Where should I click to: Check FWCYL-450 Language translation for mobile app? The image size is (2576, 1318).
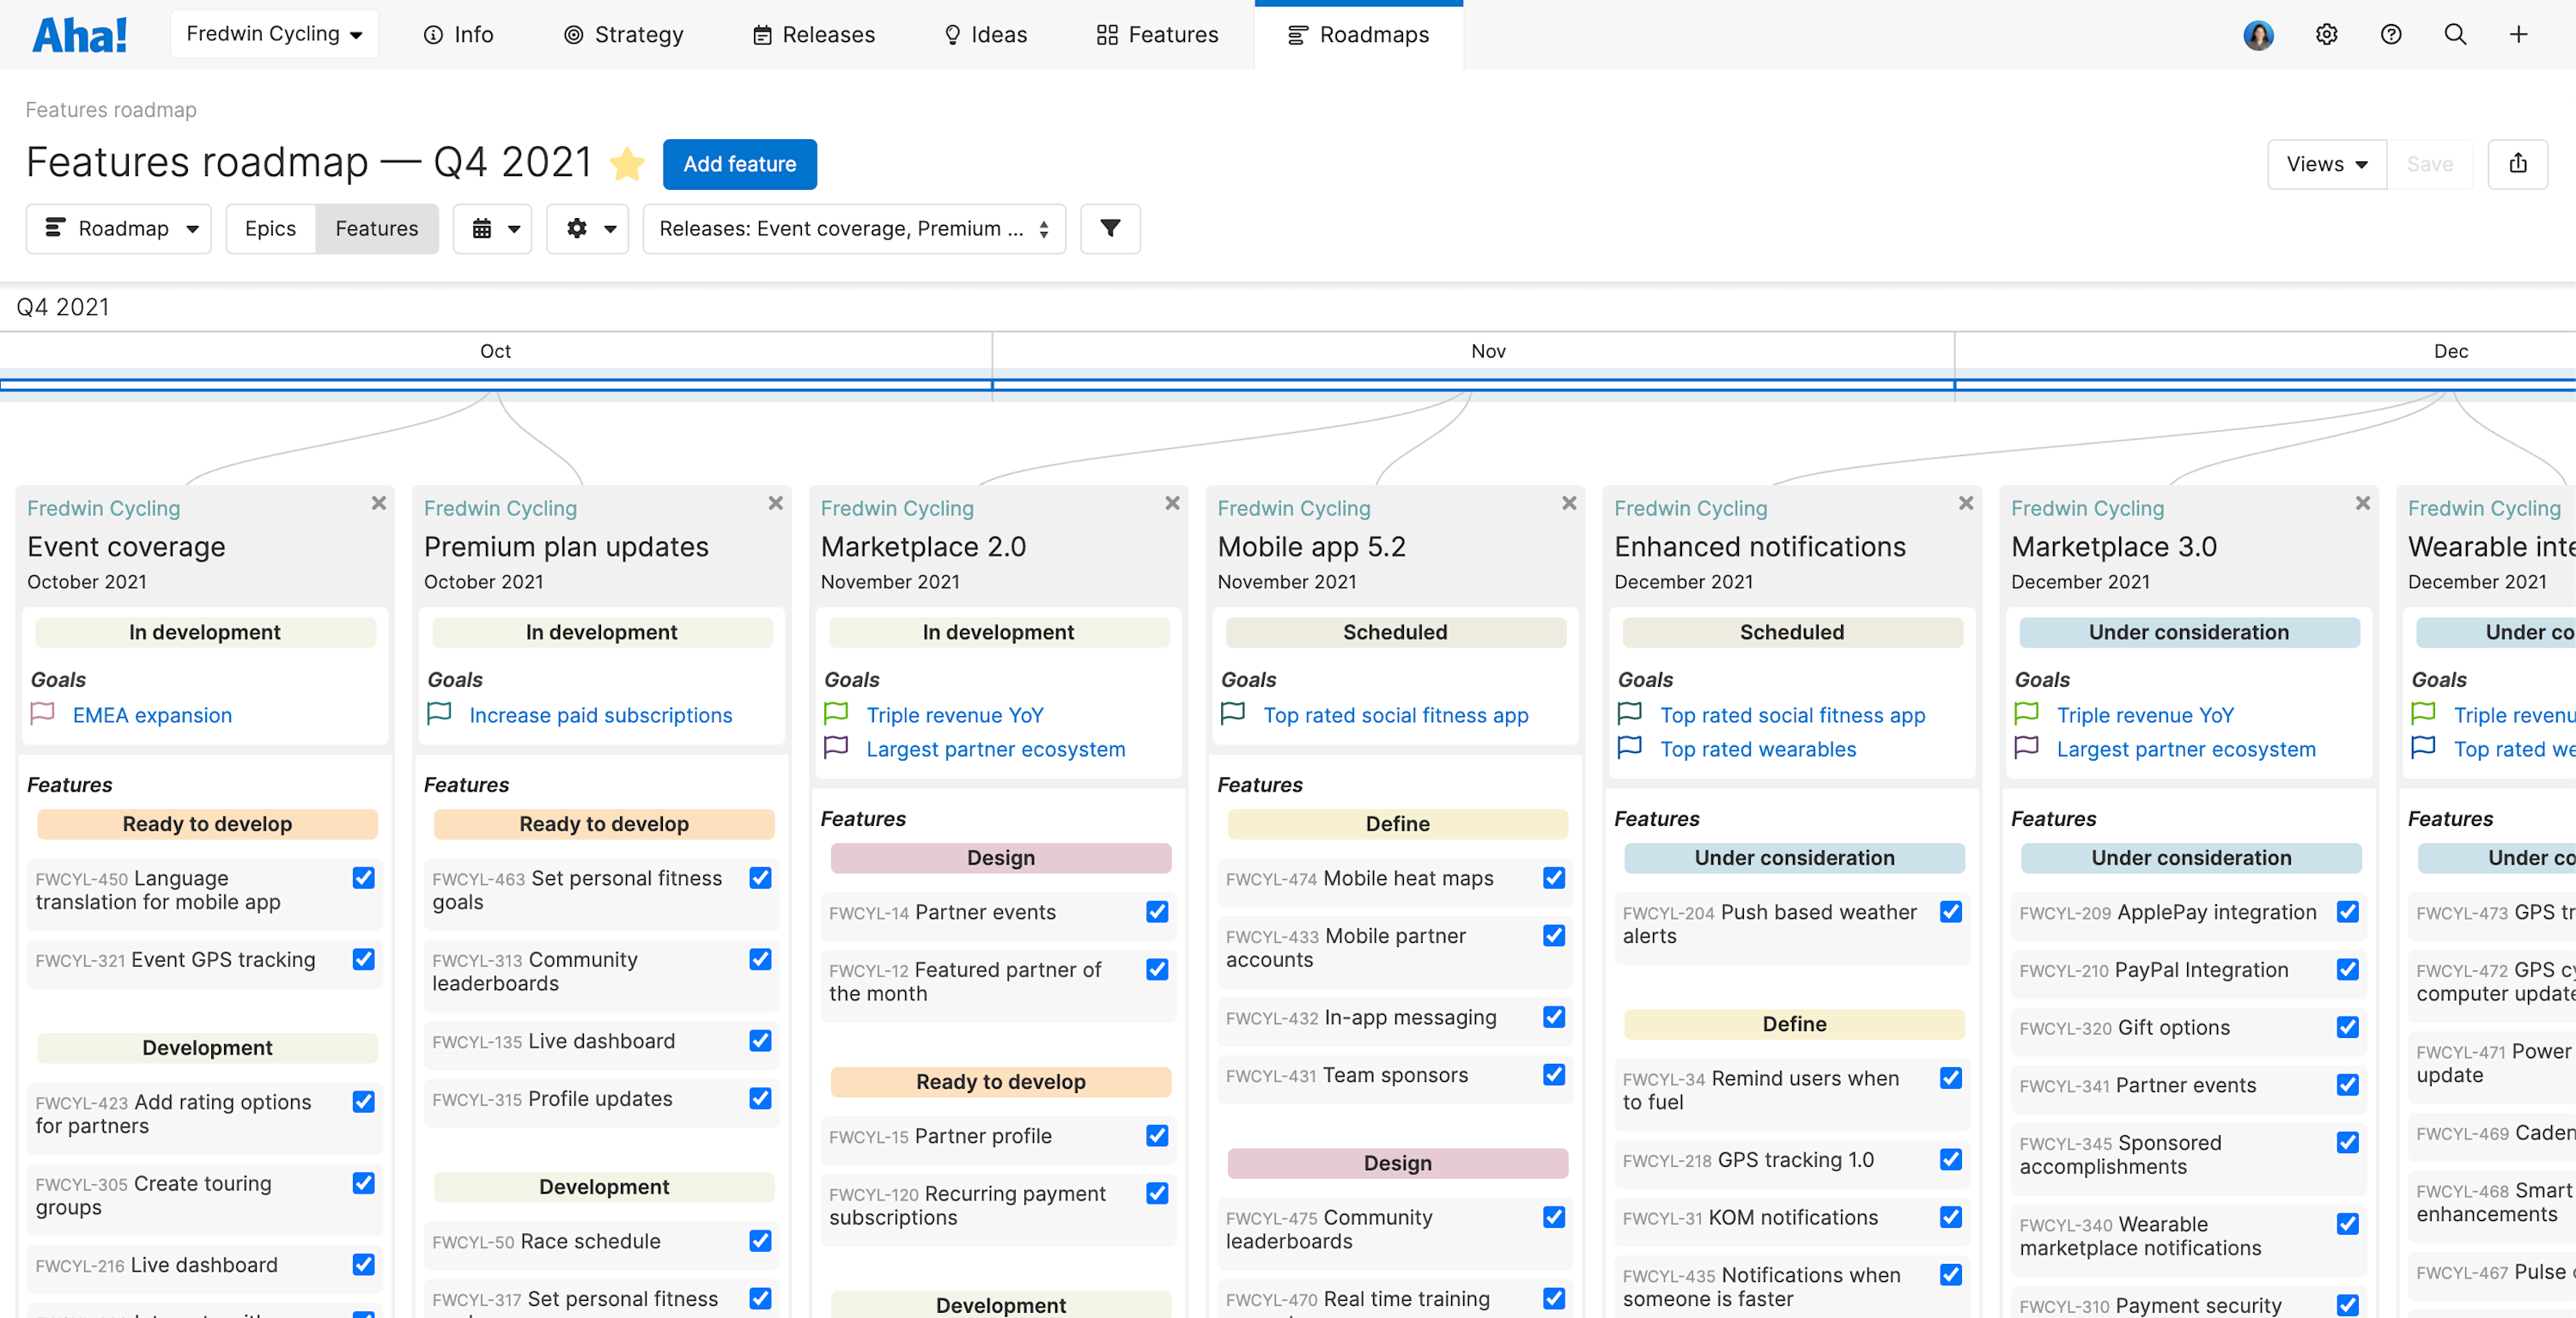(362, 878)
